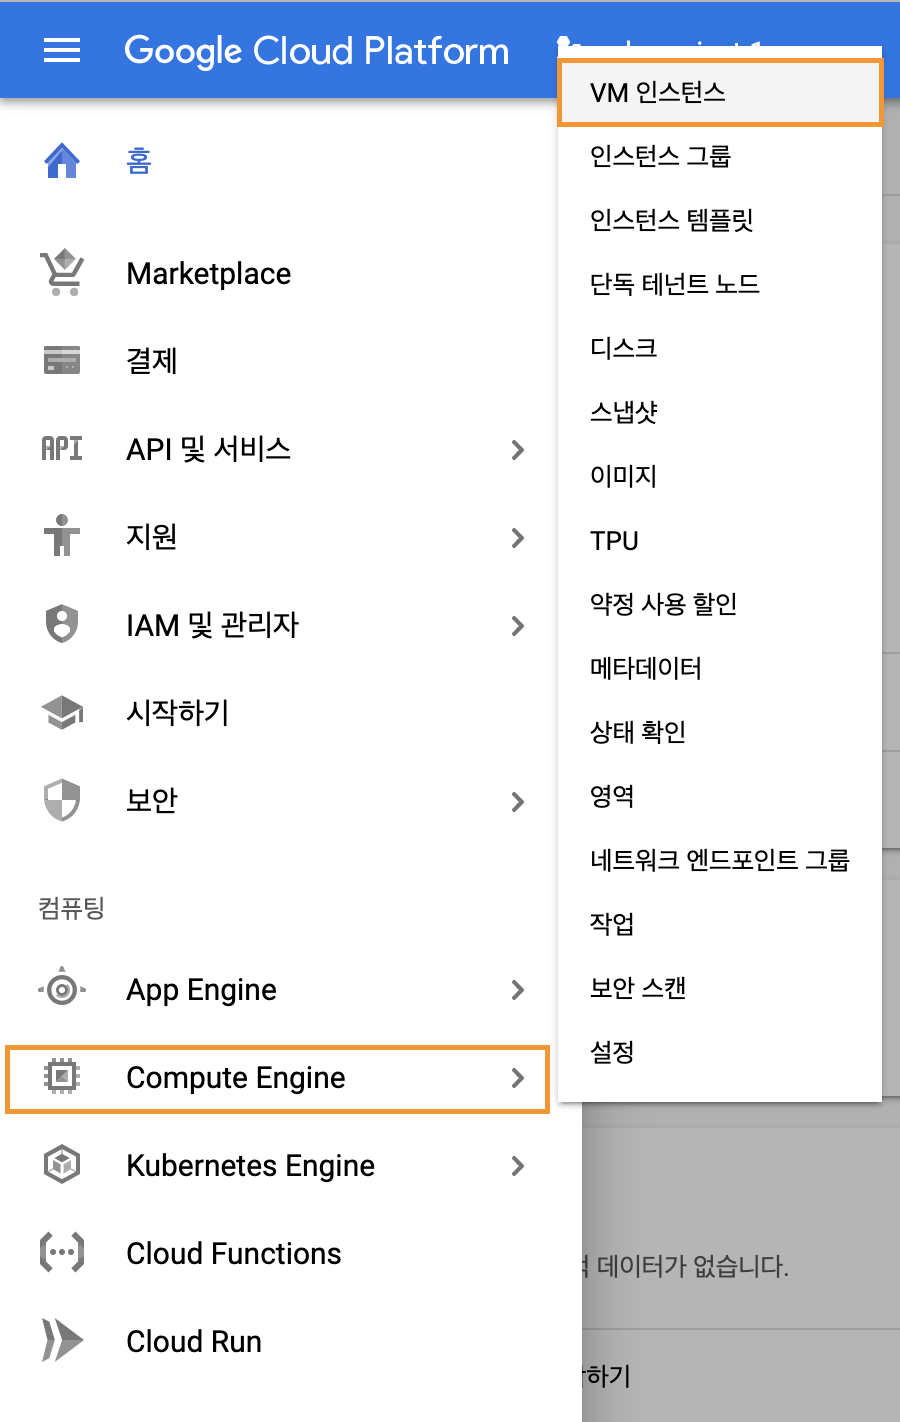
Task: Click the support person icon
Action: [62, 535]
